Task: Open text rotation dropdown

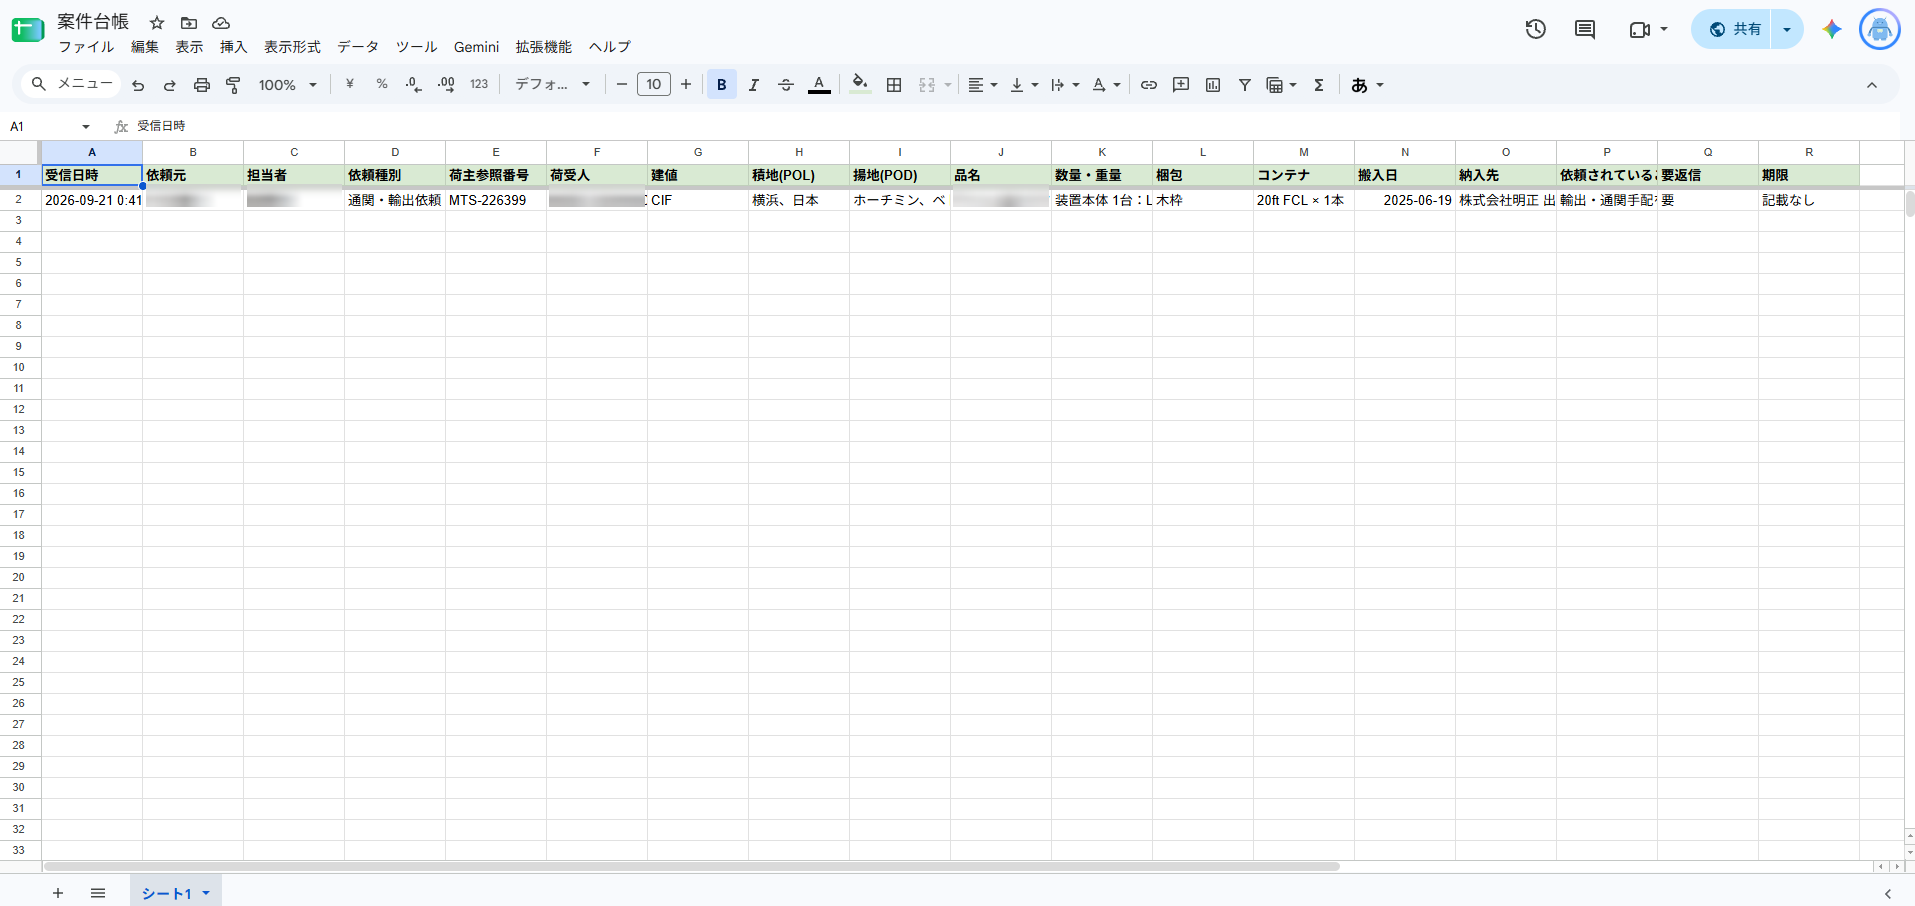Action: point(1106,85)
